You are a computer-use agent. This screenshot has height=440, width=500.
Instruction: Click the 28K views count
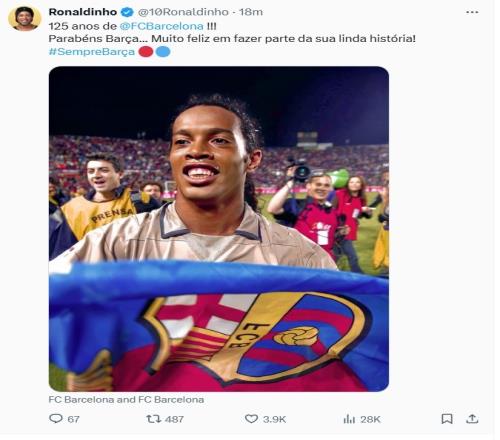370,419
